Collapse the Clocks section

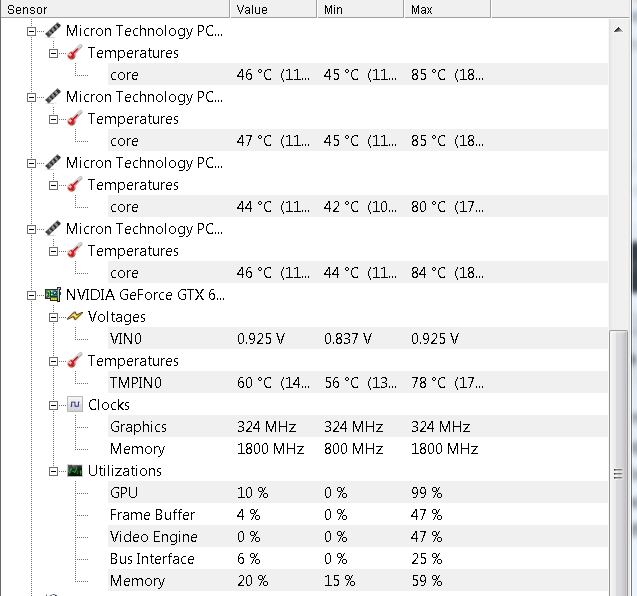pyautogui.click(x=53, y=405)
